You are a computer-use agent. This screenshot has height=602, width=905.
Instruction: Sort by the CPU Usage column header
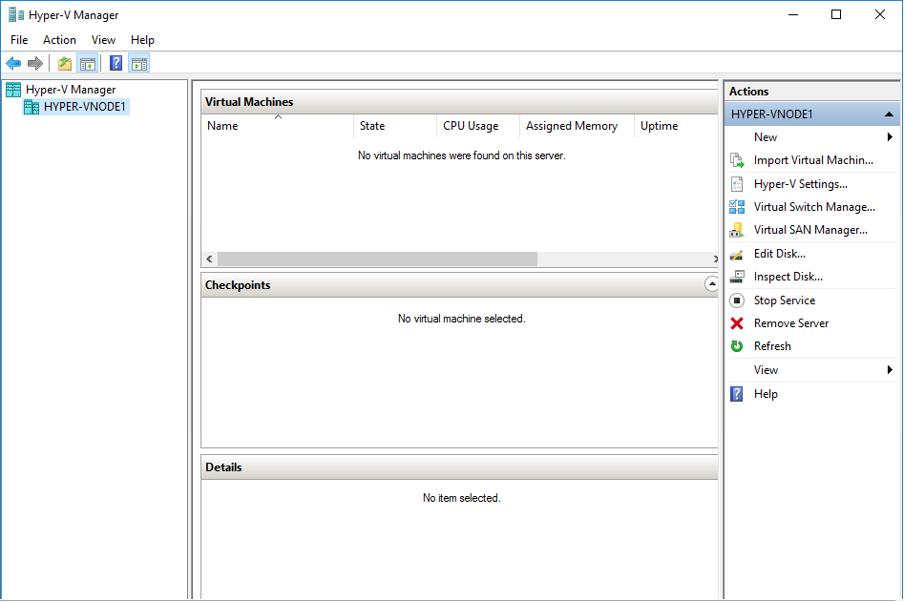click(x=478, y=126)
